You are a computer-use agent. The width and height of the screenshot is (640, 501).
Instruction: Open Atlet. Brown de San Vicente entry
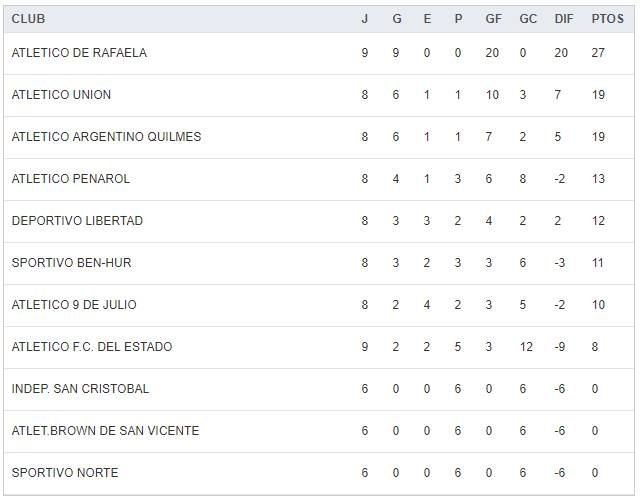[x=105, y=431]
